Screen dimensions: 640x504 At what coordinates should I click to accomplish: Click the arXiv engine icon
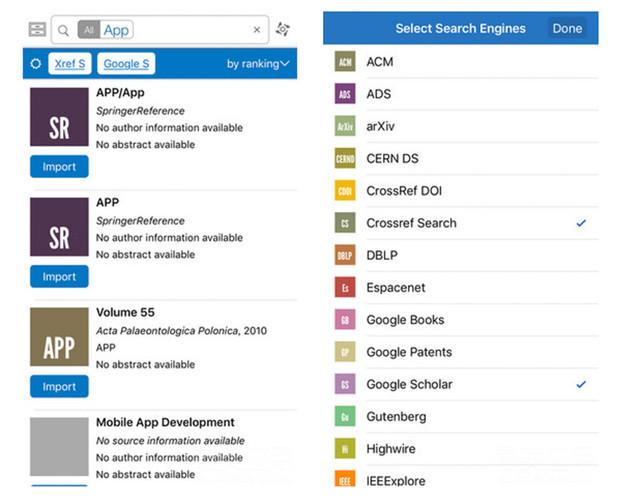pyautogui.click(x=345, y=126)
